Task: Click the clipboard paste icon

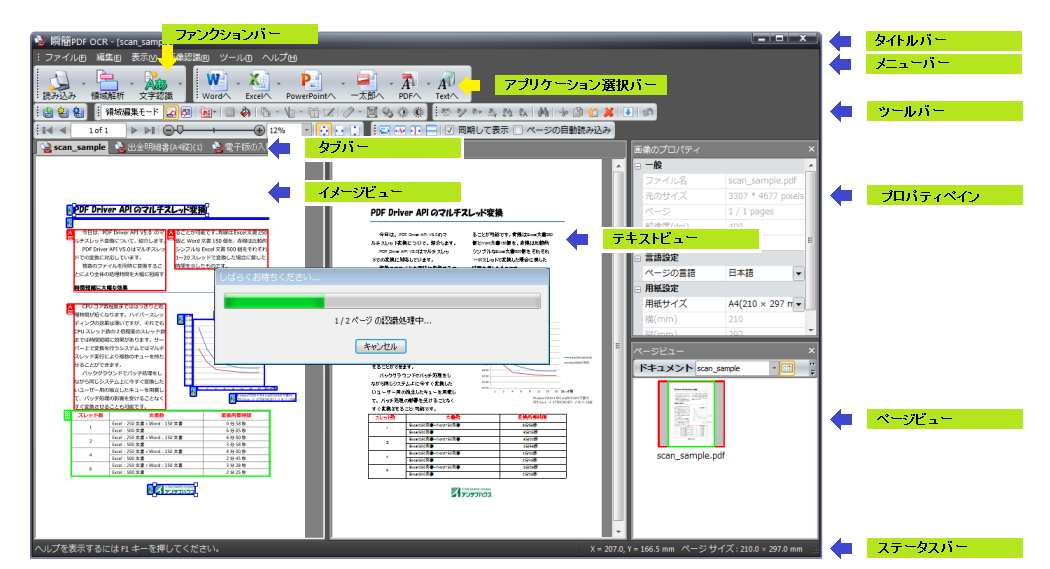Action: (x=593, y=112)
